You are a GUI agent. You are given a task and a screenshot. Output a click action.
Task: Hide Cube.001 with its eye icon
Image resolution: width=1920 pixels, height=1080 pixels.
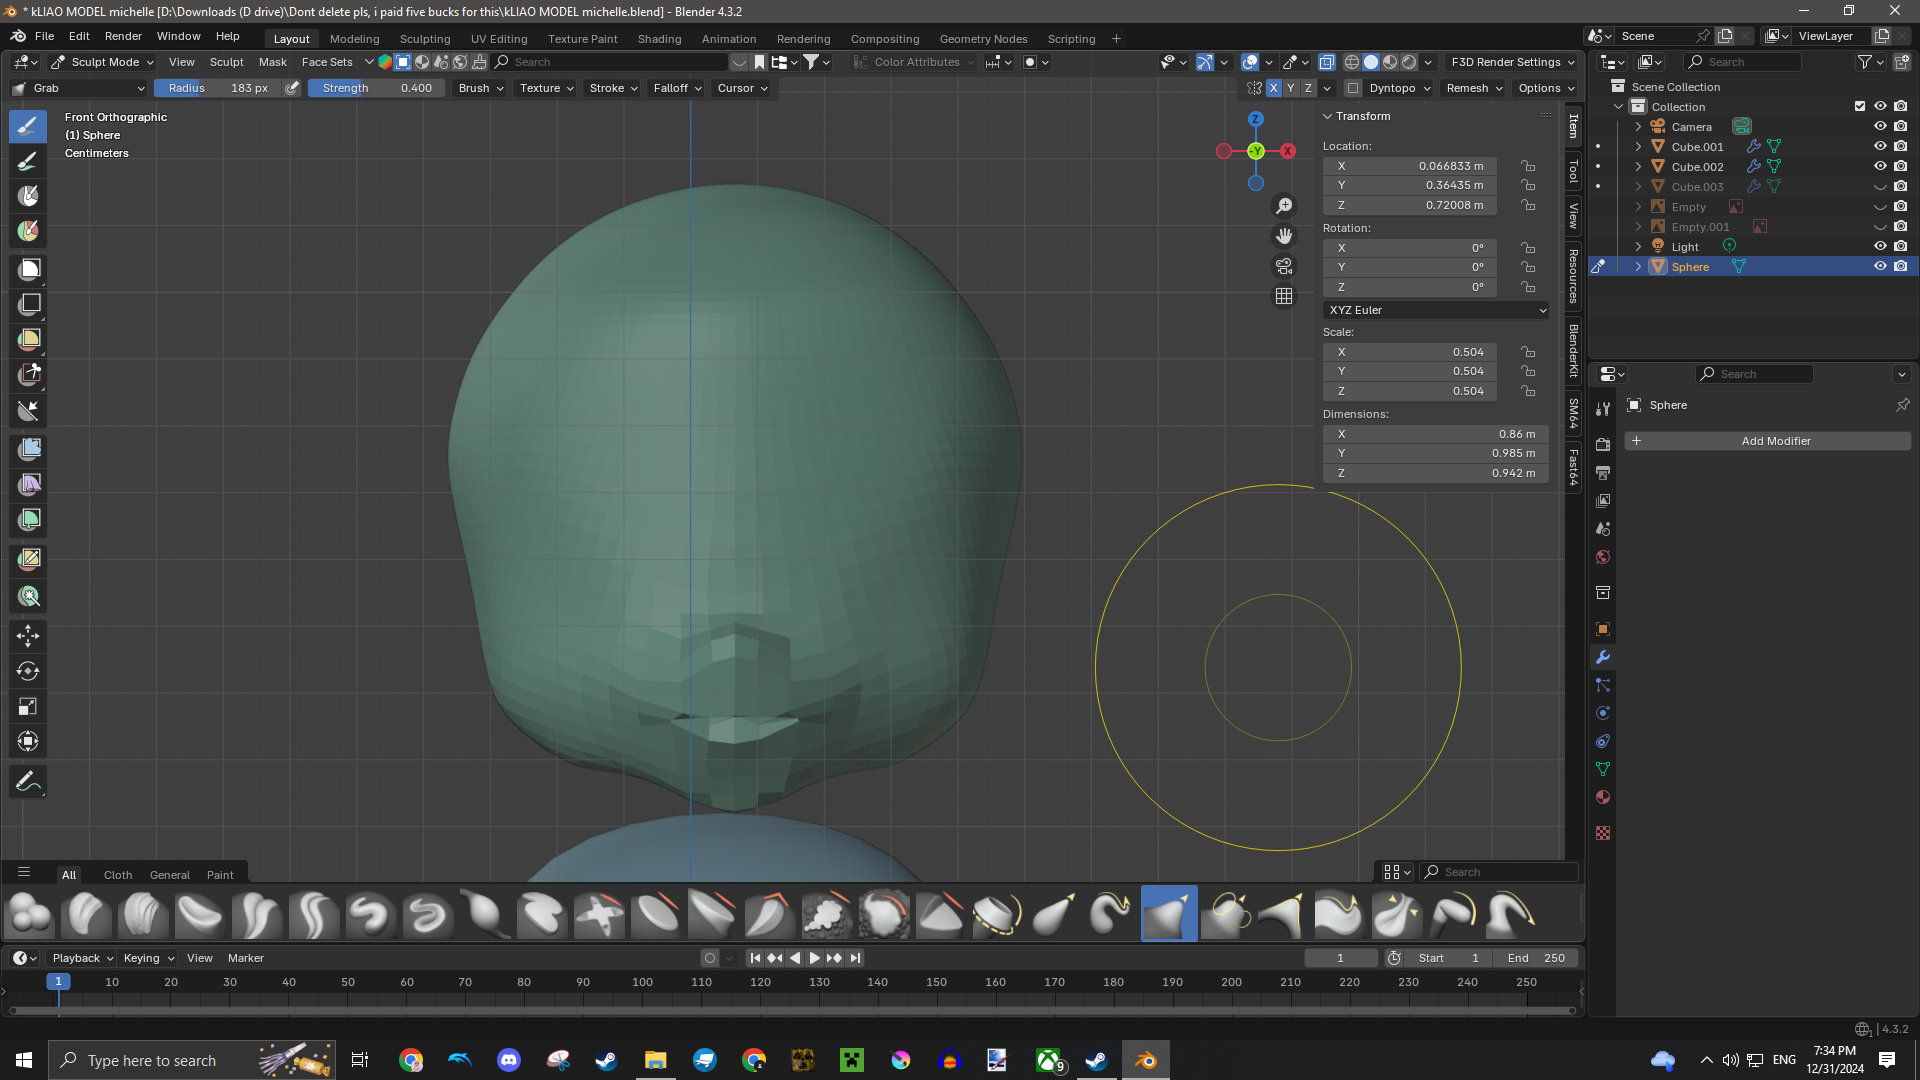[1880, 146]
